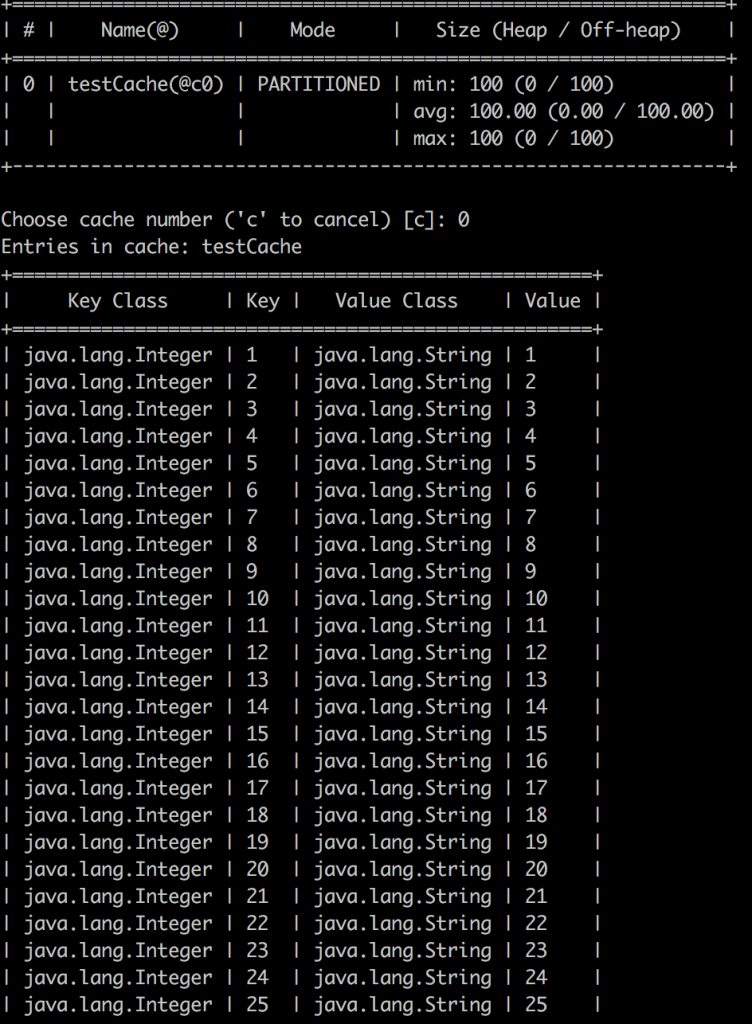The height and width of the screenshot is (1024, 752).
Task: Click the 'Value' column header
Action: tap(552, 300)
